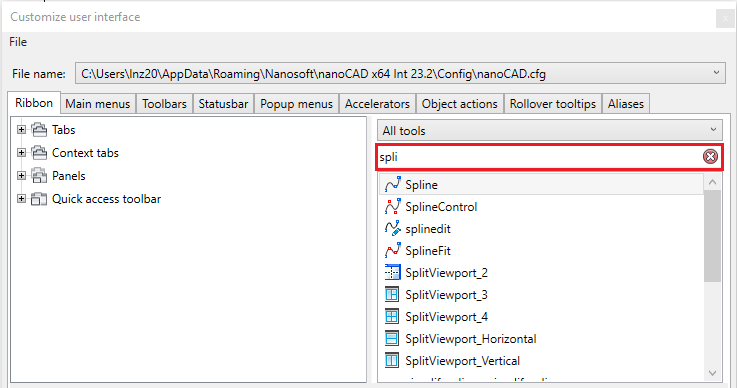Select the 'SplineFit' list entry text
737x388 pixels.
(428, 251)
